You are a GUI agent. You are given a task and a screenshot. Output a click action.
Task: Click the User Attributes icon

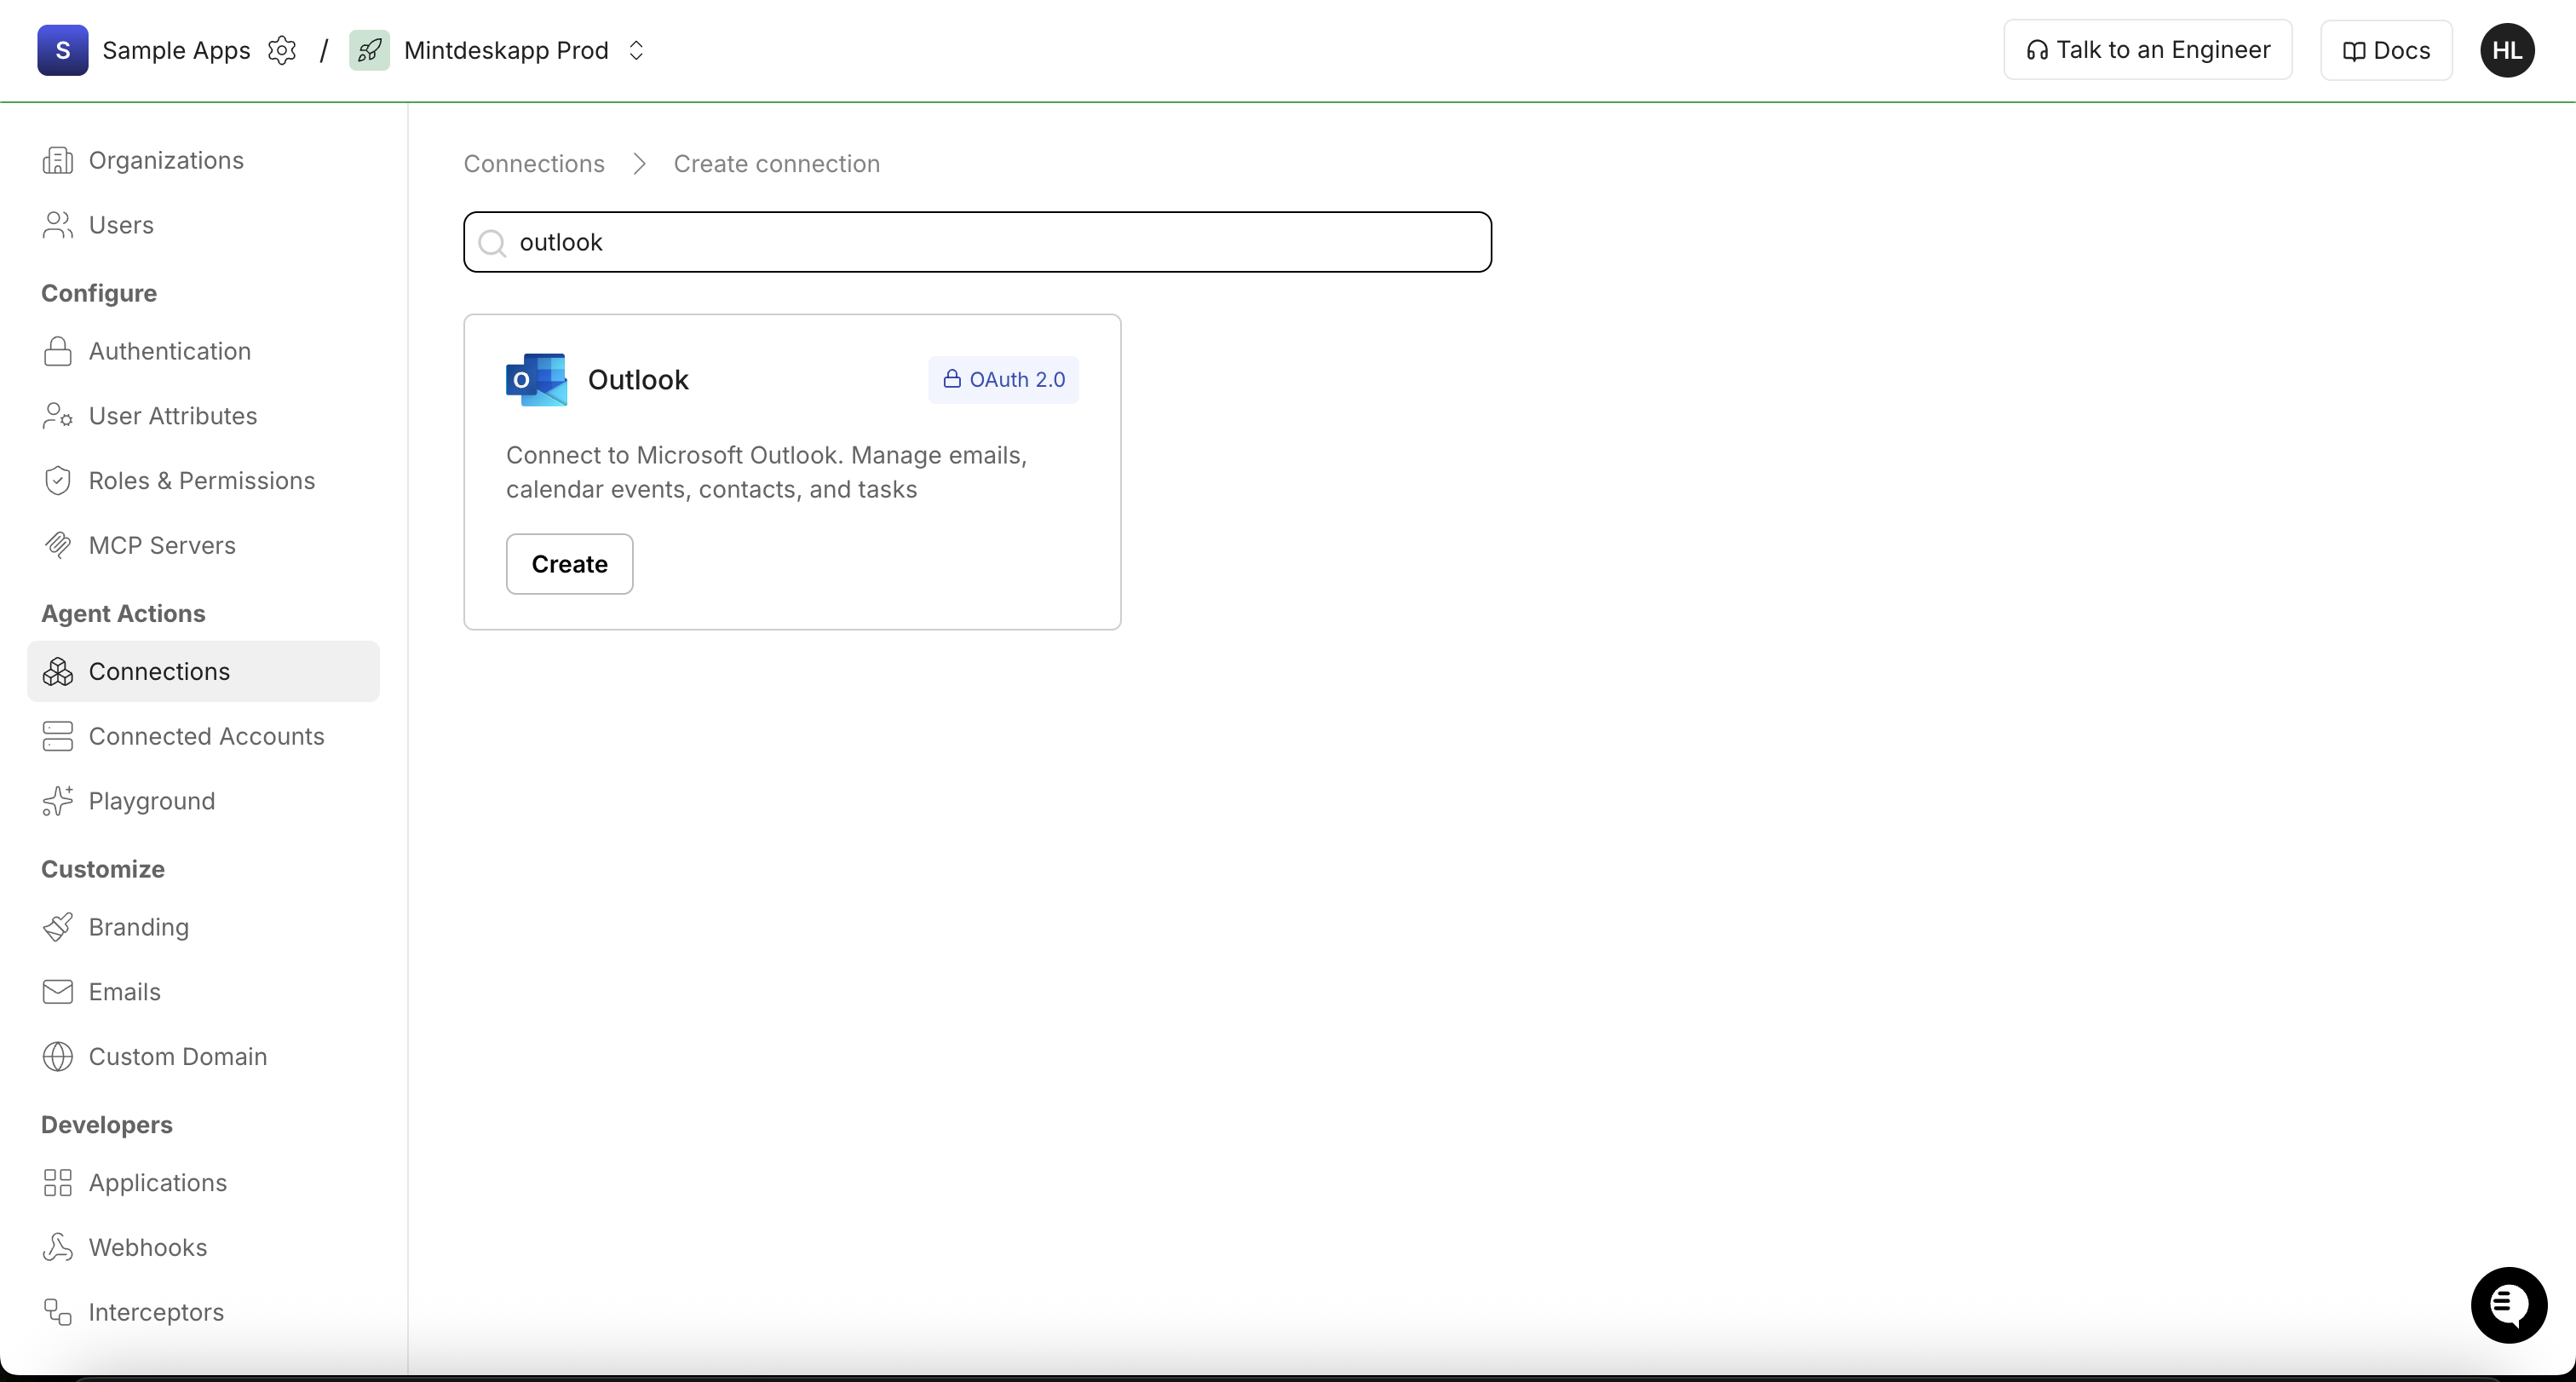click(57, 415)
